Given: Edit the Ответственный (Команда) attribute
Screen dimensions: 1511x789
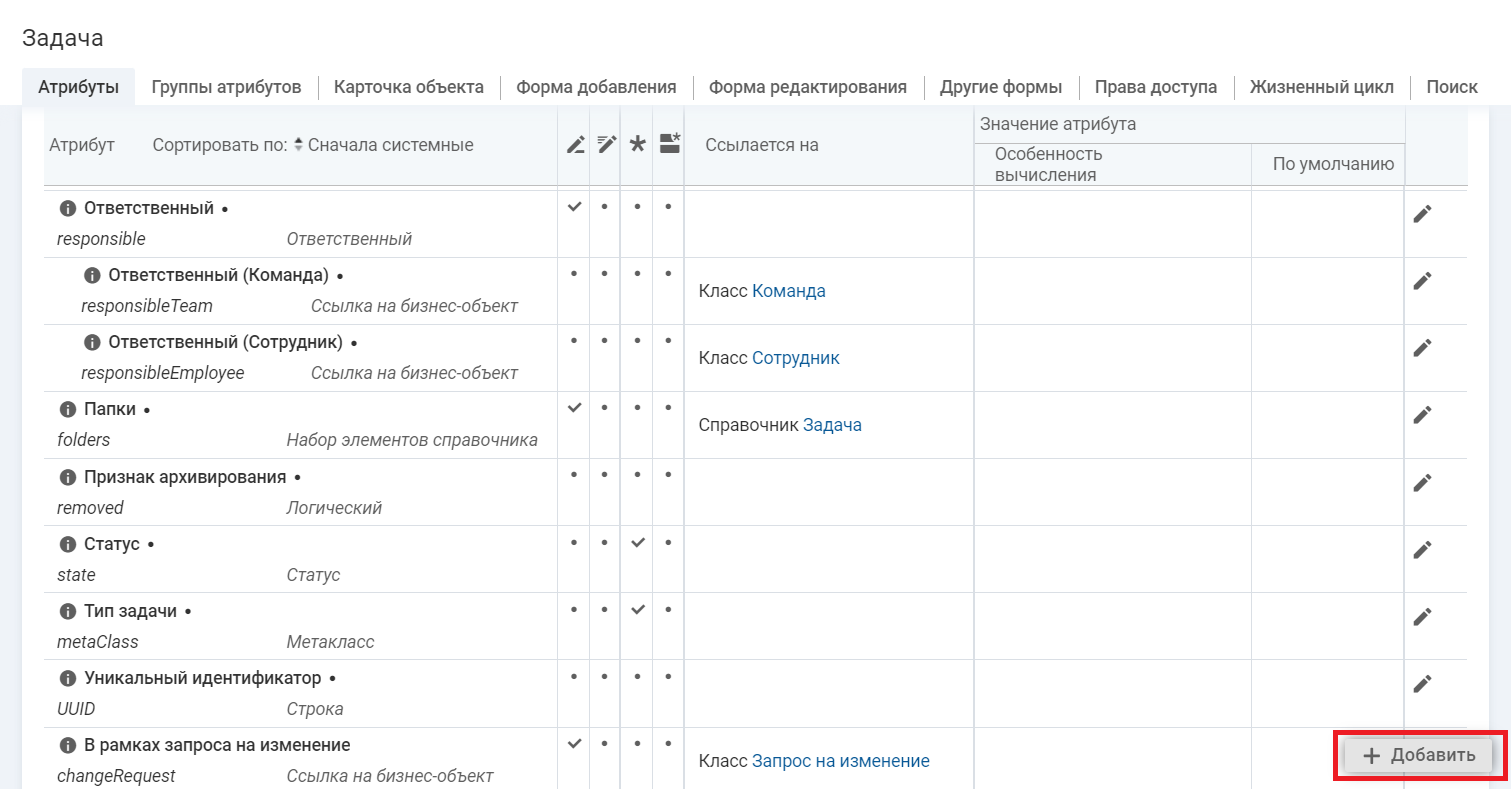Looking at the screenshot, I should [x=1422, y=281].
